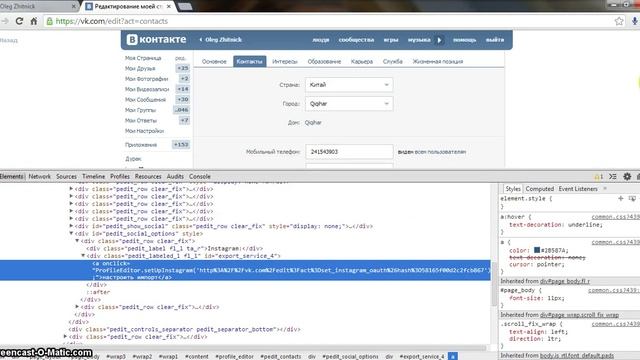This screenshot has width=640, height=360.
Task: Open Мои Фотографии in the sidebar
Action: (147, 79)
